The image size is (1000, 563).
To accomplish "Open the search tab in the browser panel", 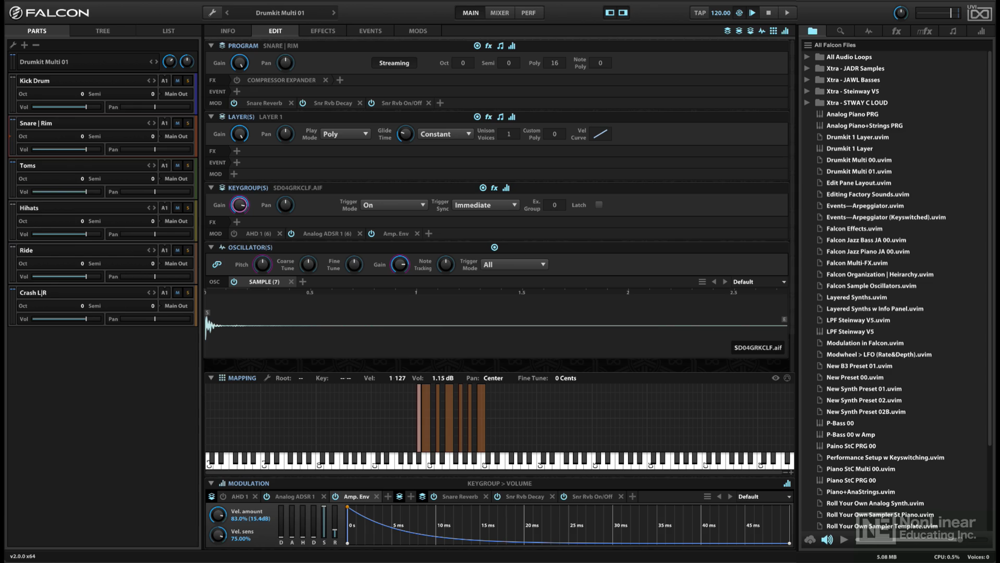I will pos(840,31).
